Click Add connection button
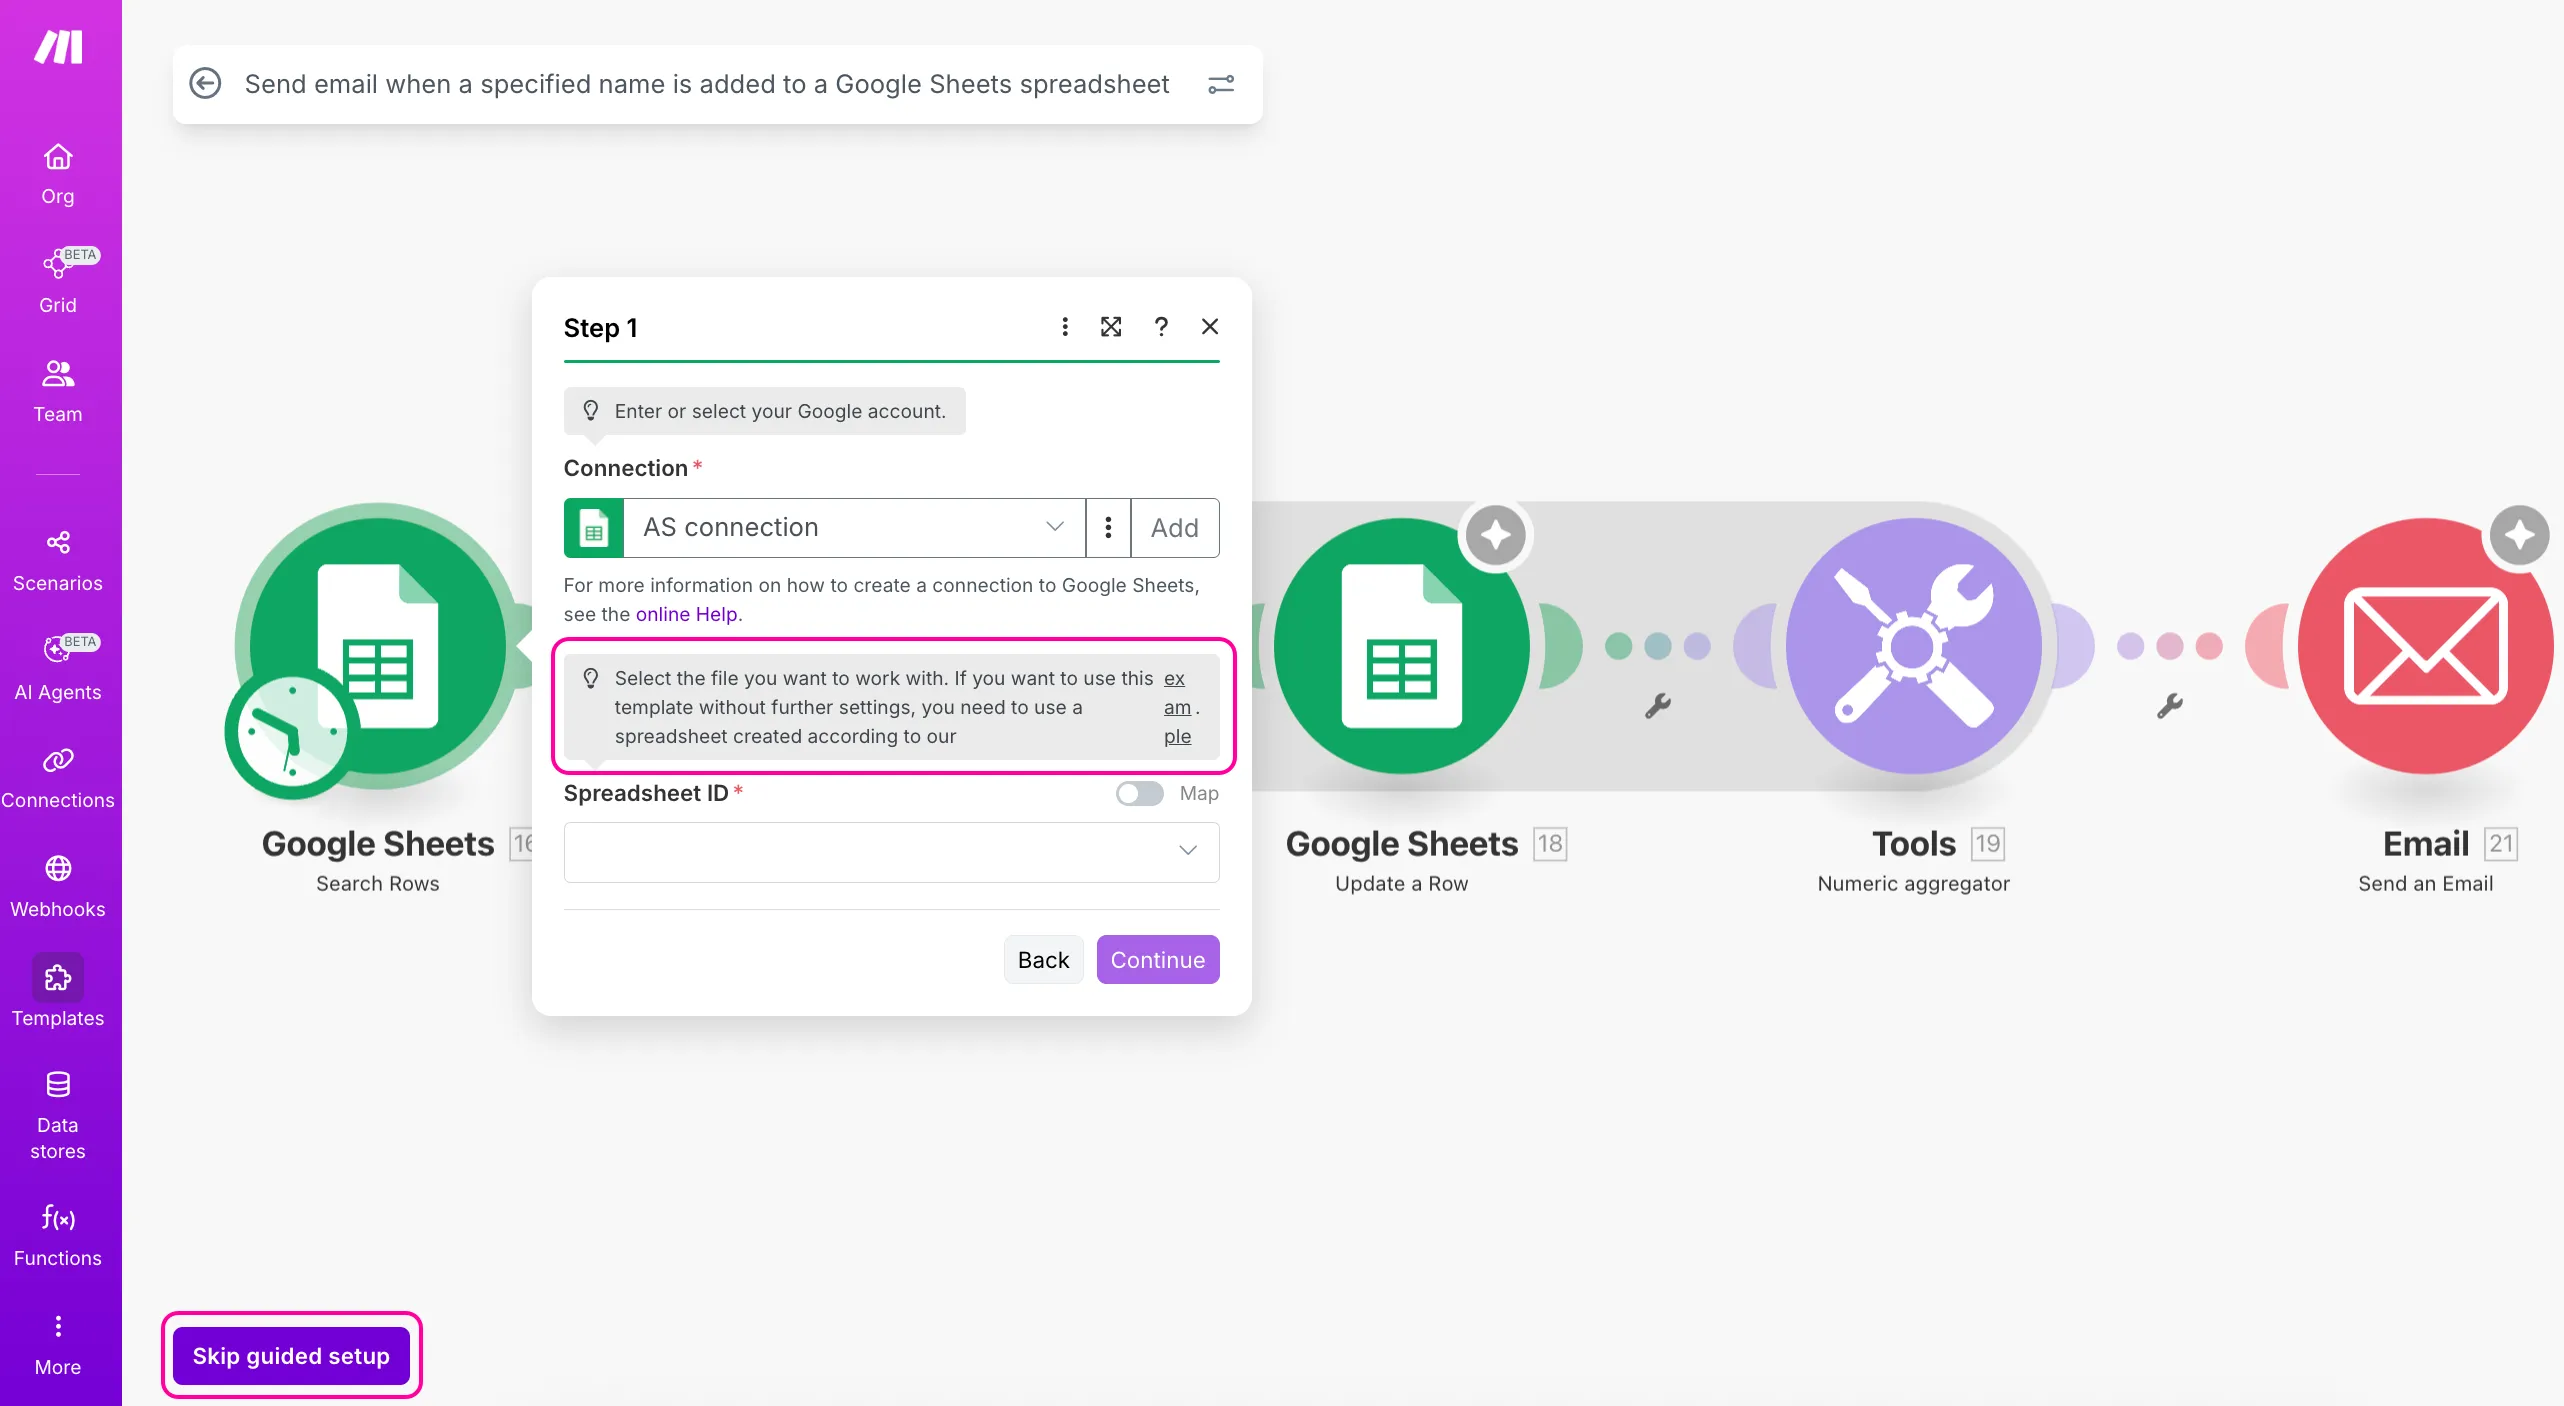Screen dimensions: 2564x1406 (x=1175, y=528)
